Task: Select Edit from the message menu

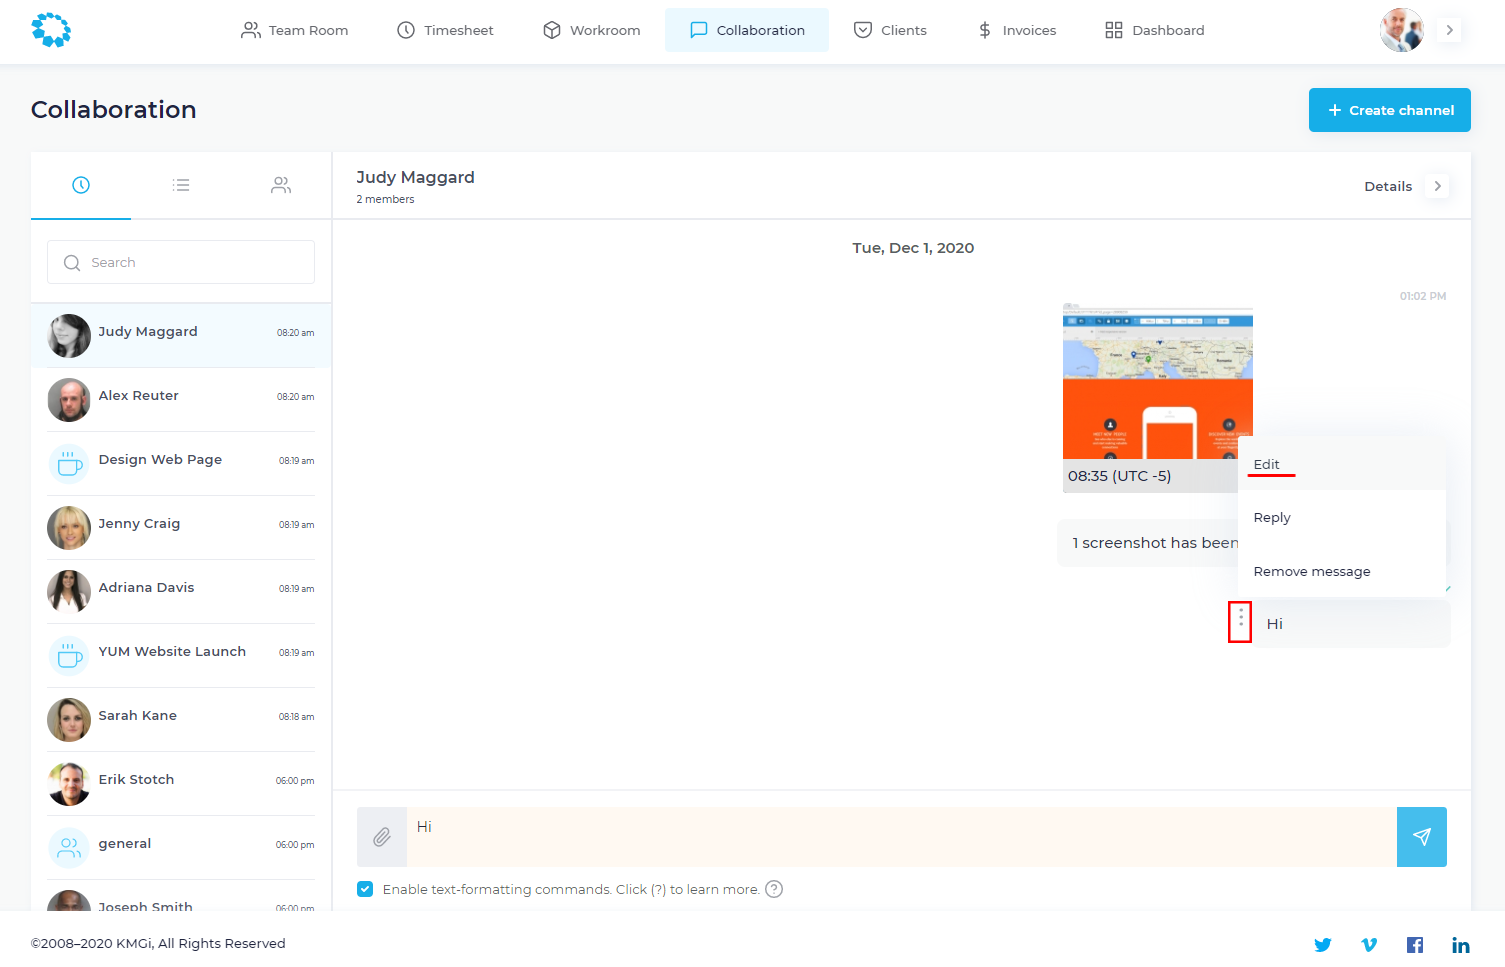Action: [x=1267, y=464]
